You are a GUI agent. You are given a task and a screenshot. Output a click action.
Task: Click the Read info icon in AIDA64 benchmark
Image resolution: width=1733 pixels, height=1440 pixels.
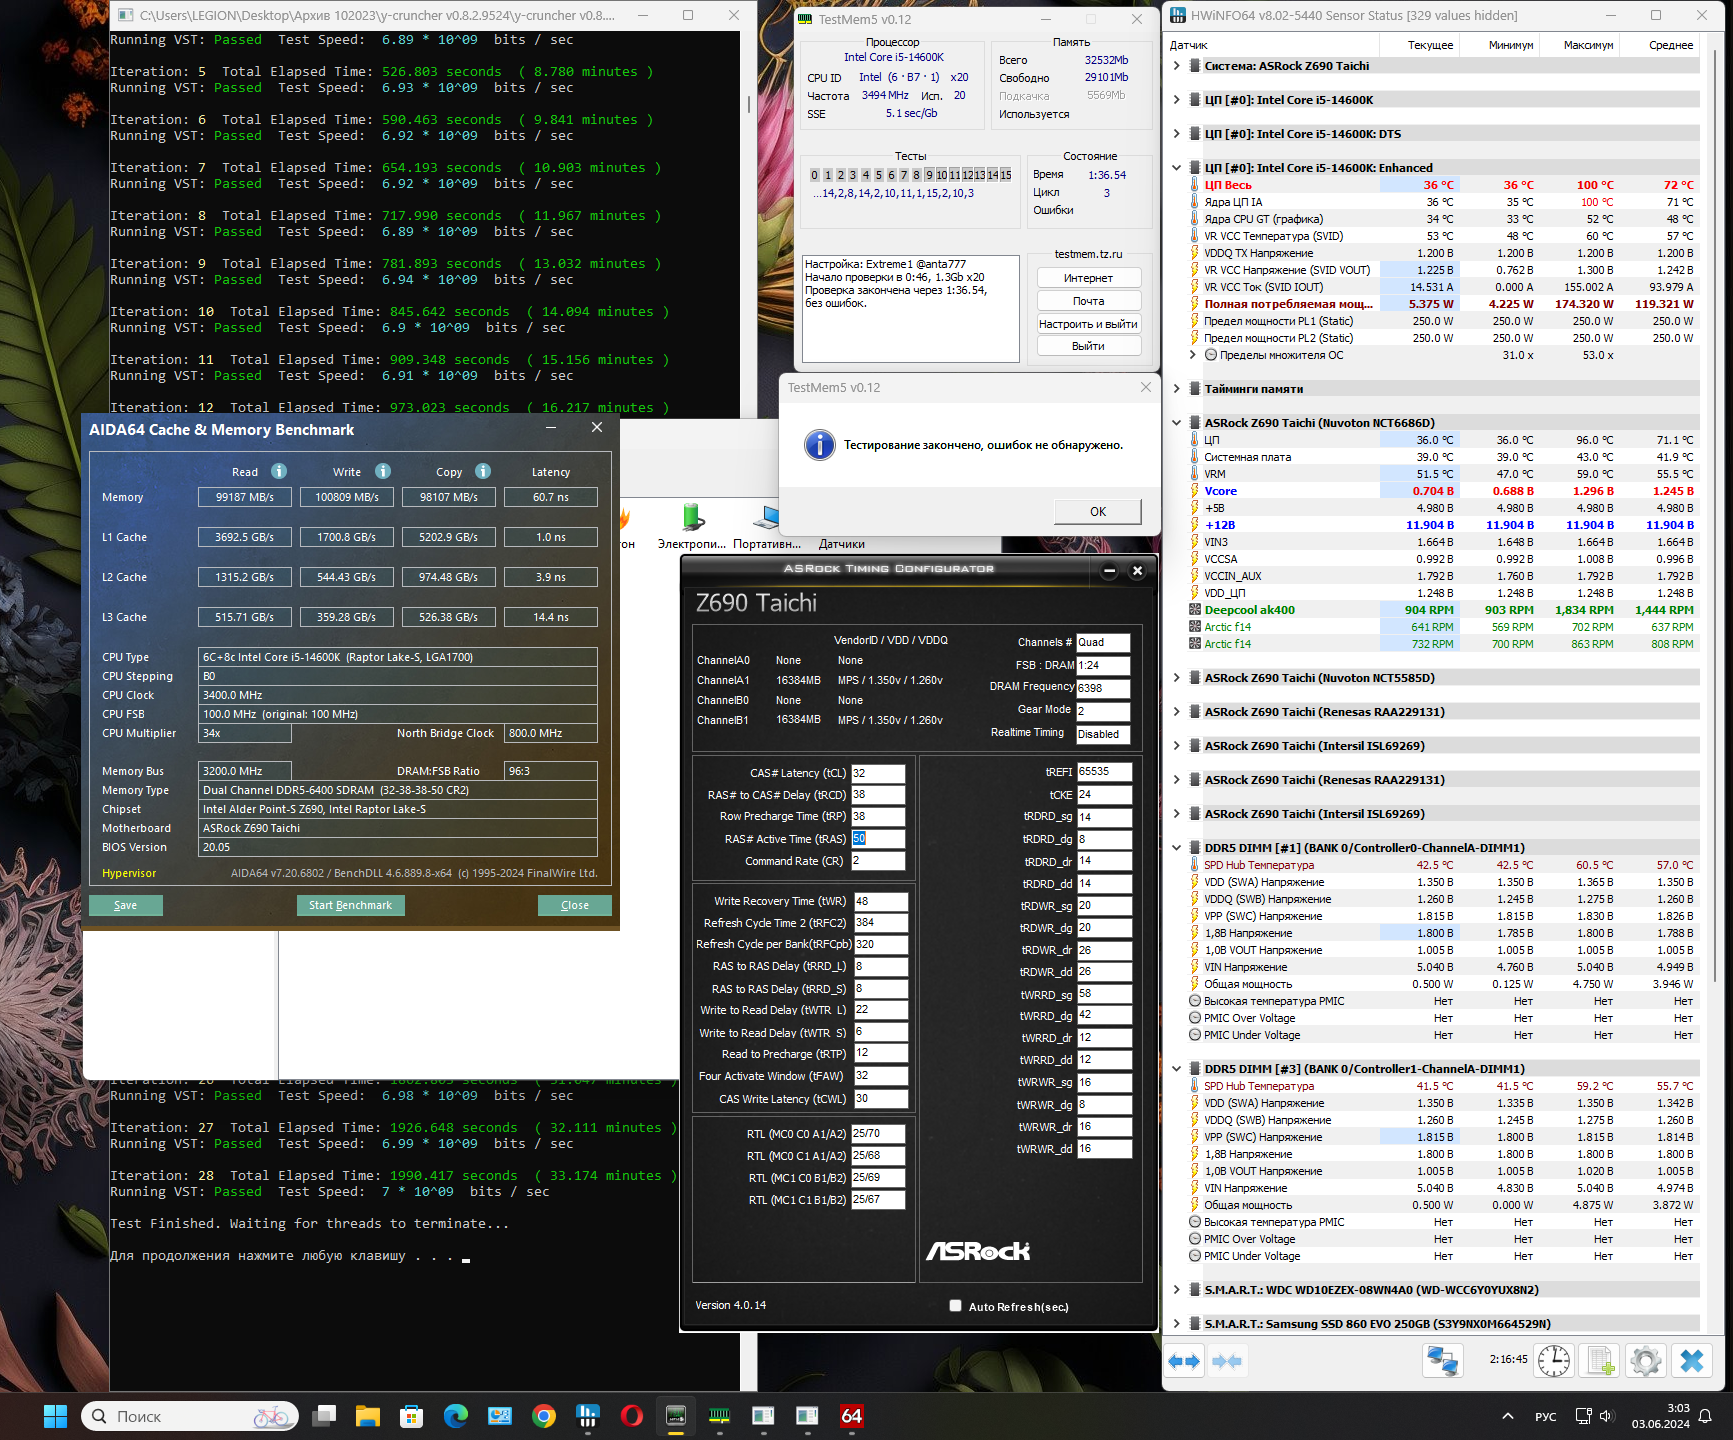pyautogui.click(x=279, y=471)
